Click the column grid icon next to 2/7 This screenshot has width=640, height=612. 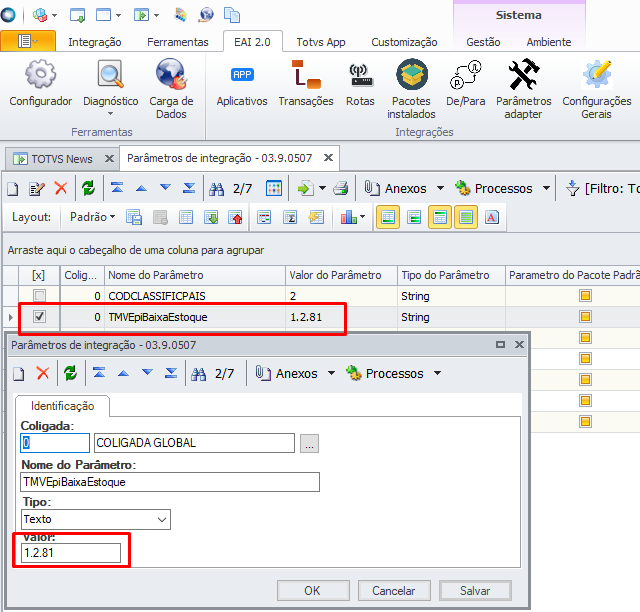[274, 189]
